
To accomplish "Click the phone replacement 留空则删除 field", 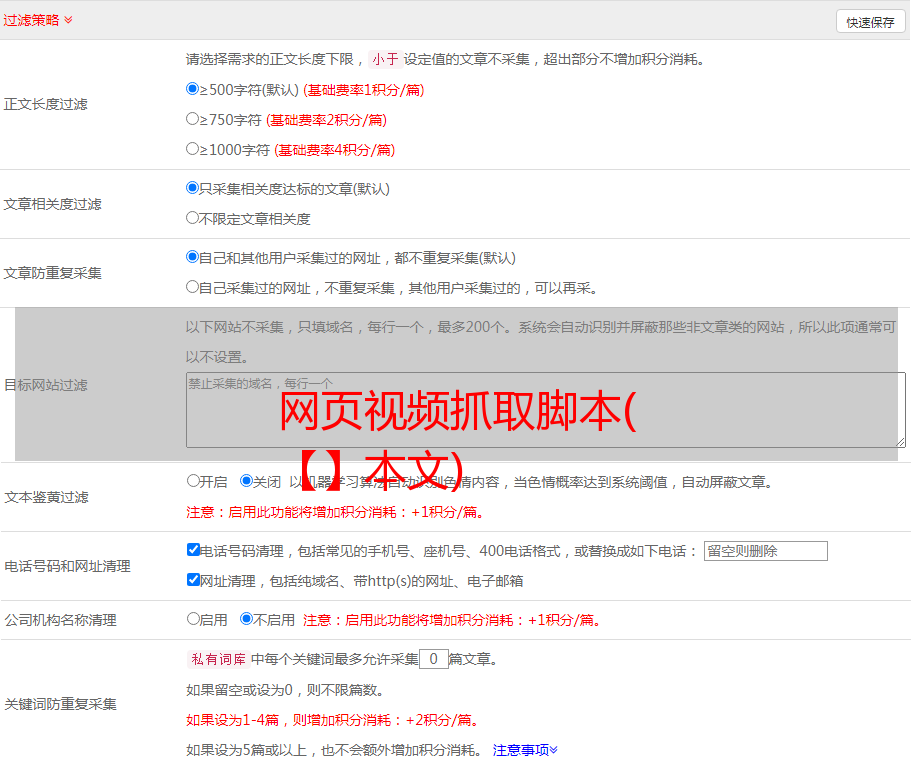I will tap(765, 551).
